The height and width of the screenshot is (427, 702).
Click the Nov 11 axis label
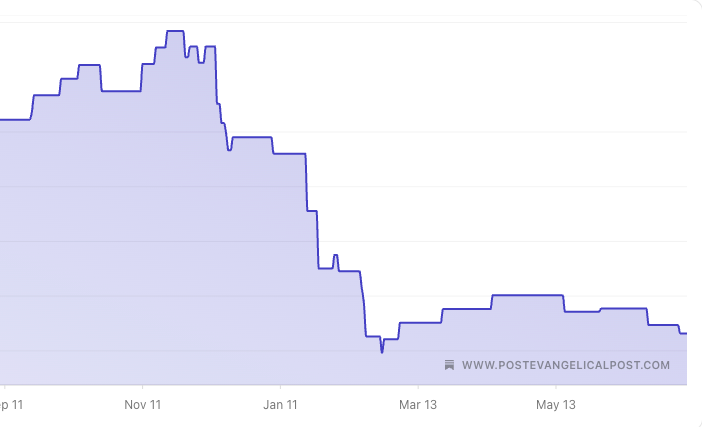click(143, 405)
